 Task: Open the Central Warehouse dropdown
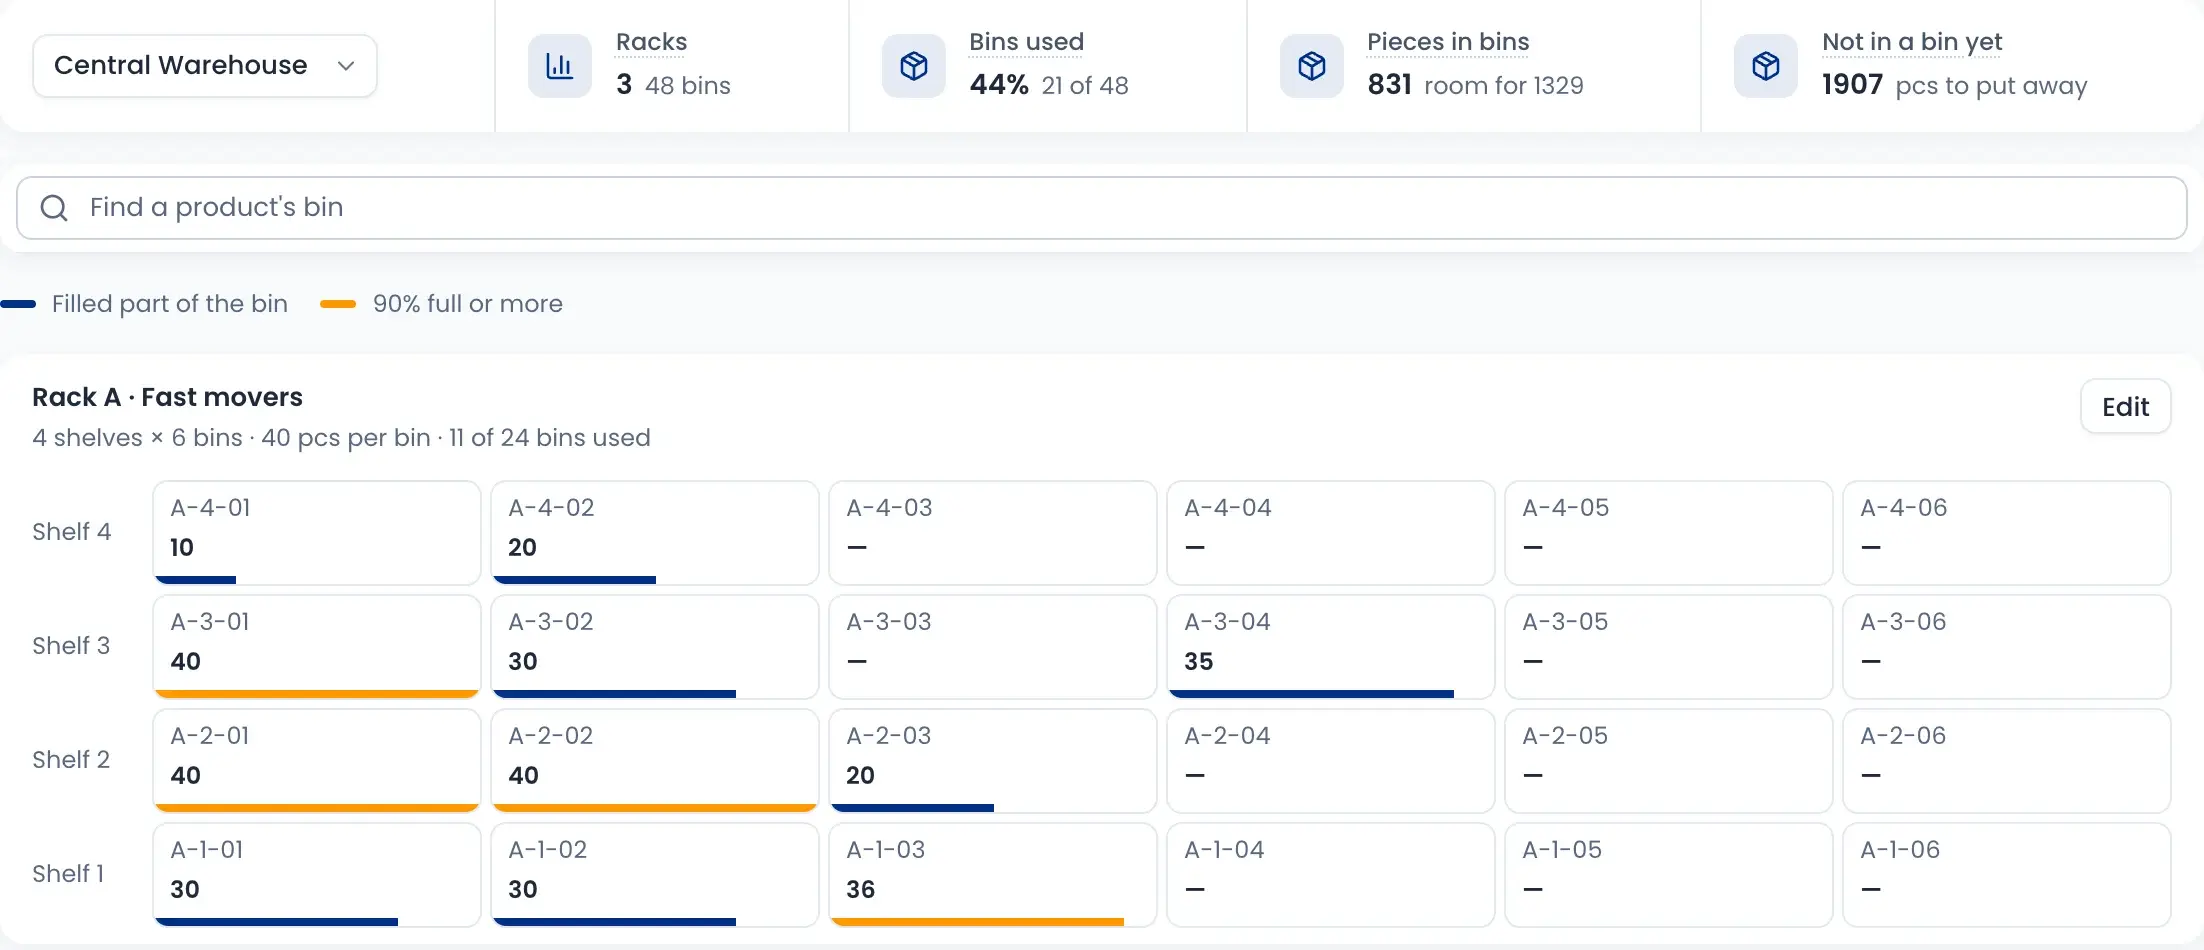[x=205, y=66]
